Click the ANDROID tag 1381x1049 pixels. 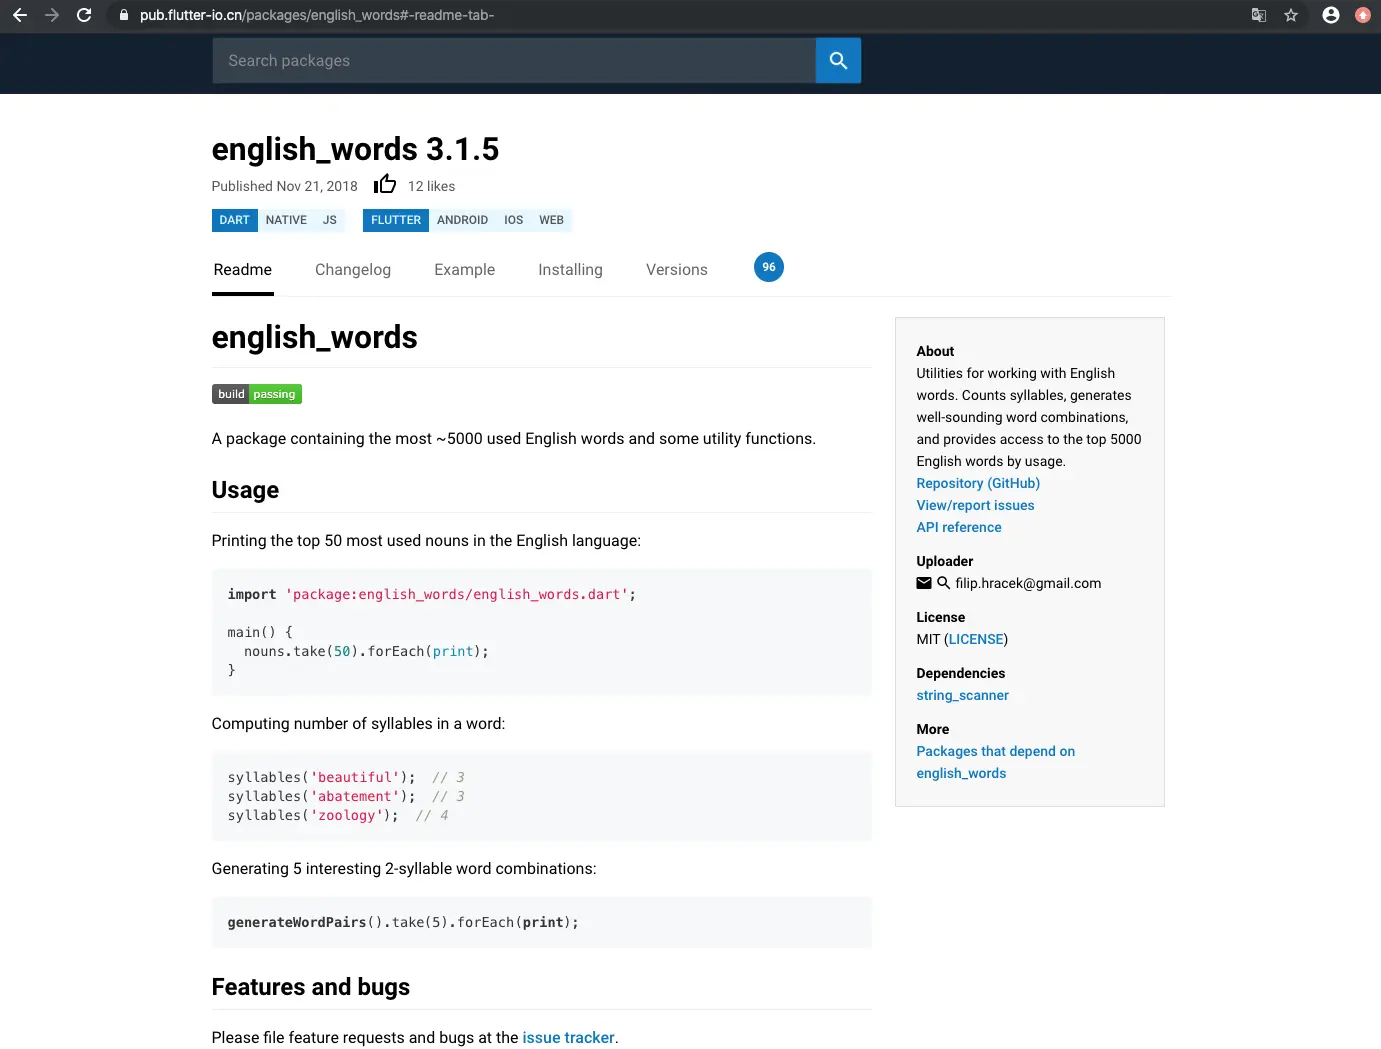point(462,220)
